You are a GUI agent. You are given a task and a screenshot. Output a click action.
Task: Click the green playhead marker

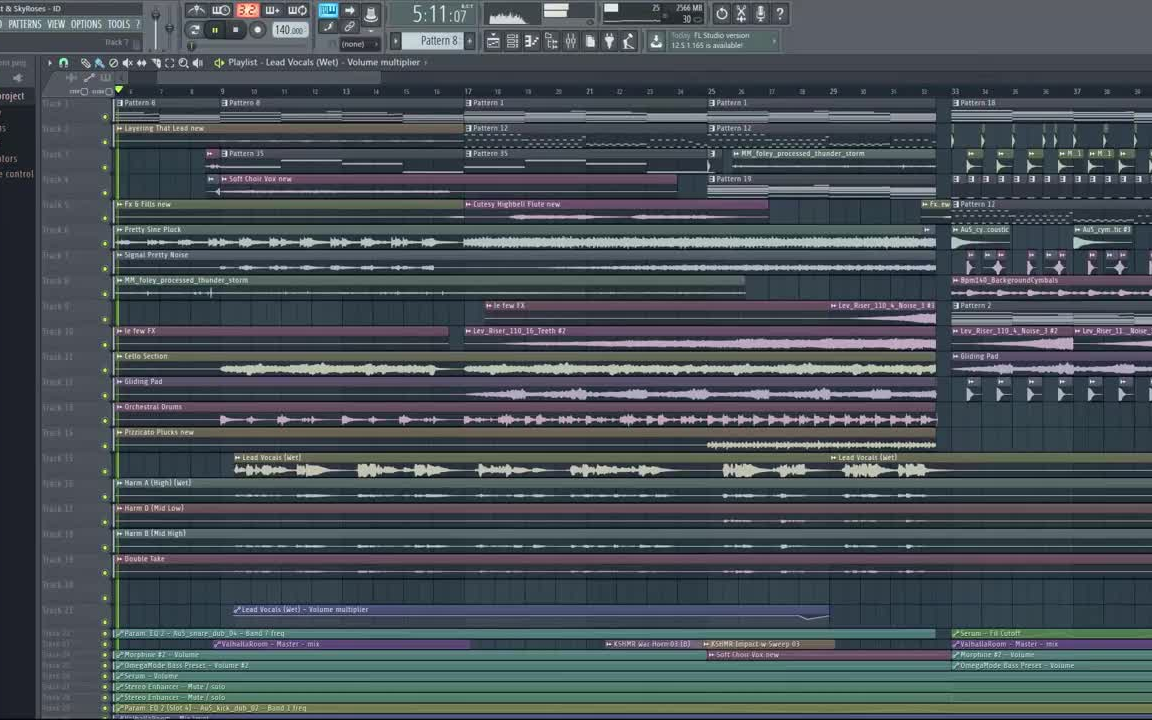[119, 90]
